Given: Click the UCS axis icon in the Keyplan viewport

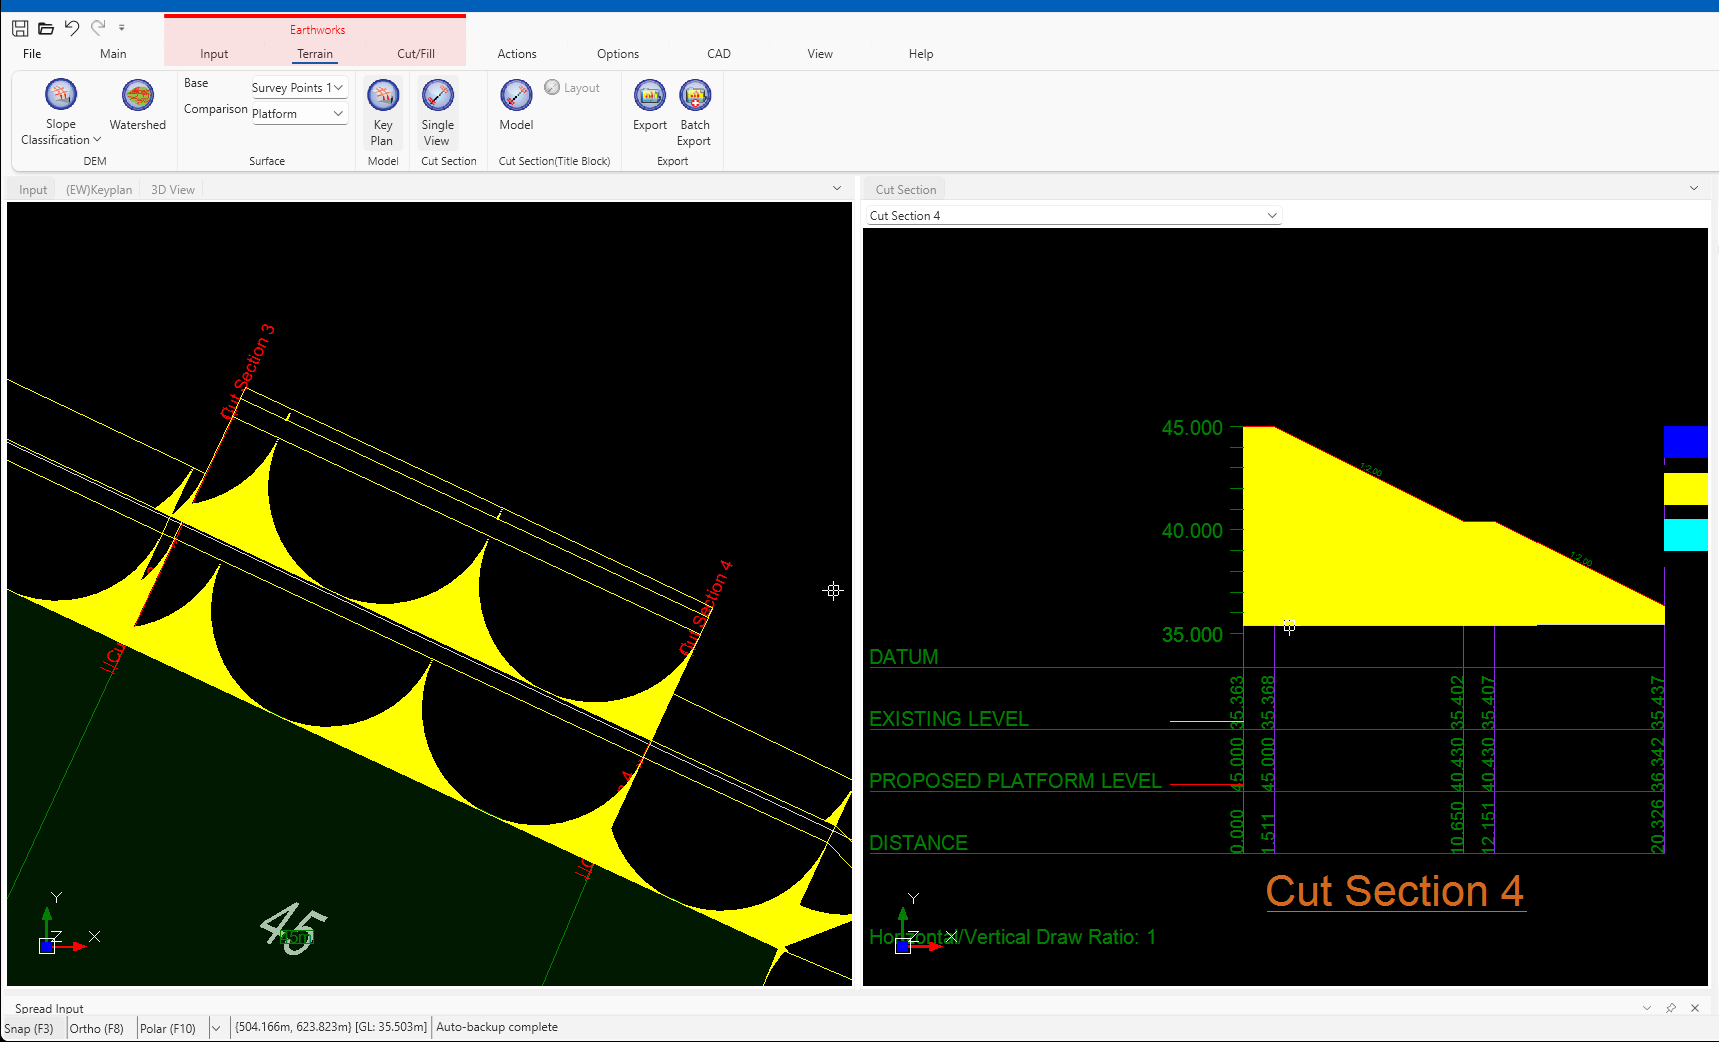Looking at the screenshot, I should pyautogui.click(x=68, y=925).
